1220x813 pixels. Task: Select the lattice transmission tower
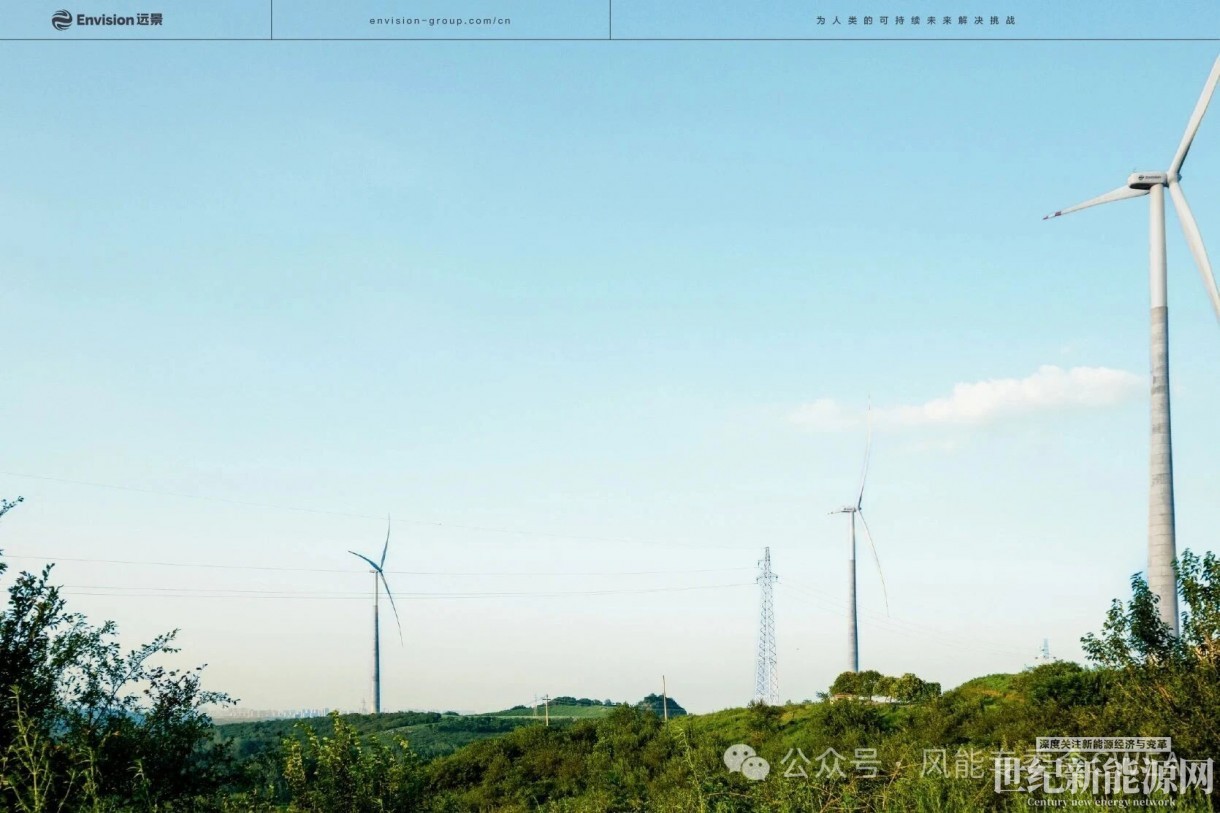point(766,628)
